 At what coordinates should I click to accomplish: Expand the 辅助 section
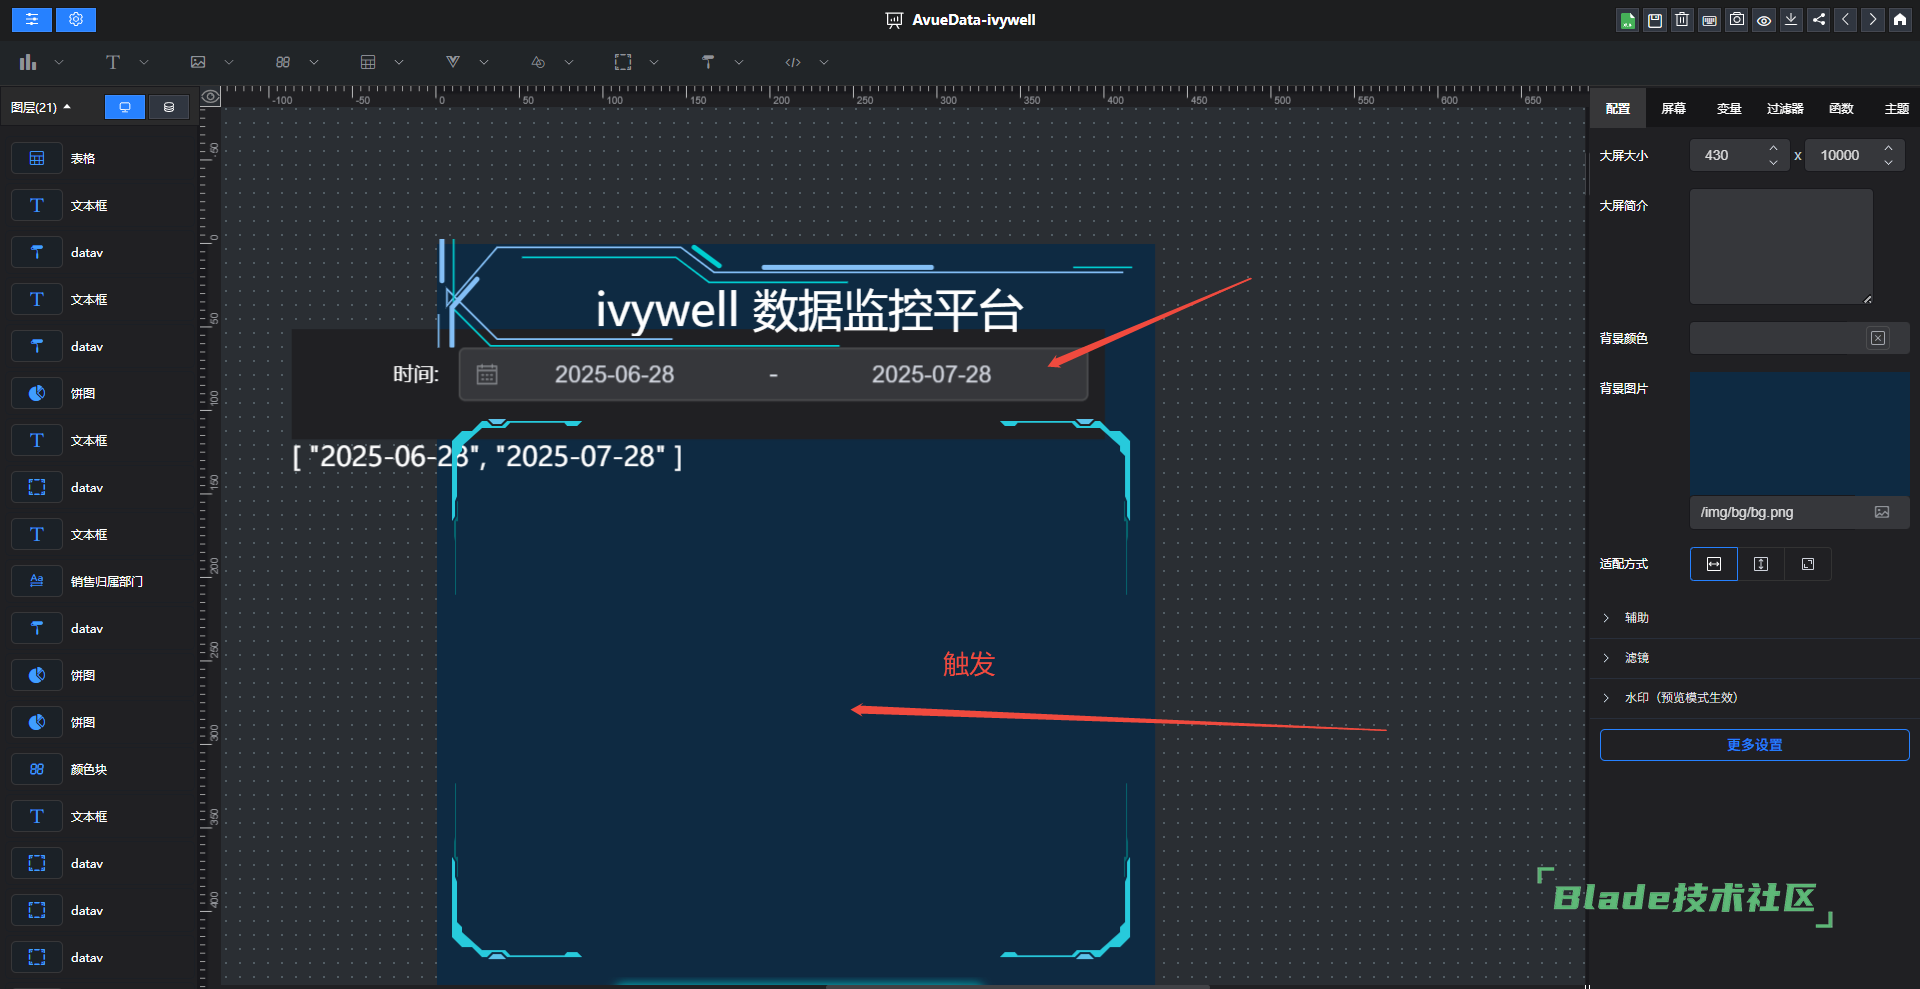point(1754,618)
